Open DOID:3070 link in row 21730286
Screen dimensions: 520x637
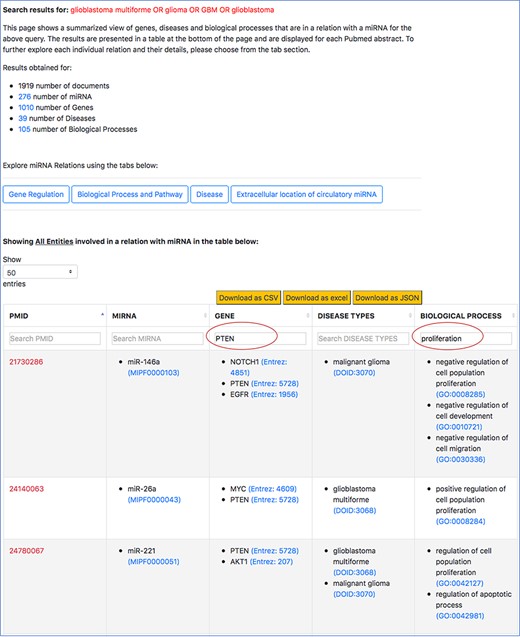(x=354, y=373)
